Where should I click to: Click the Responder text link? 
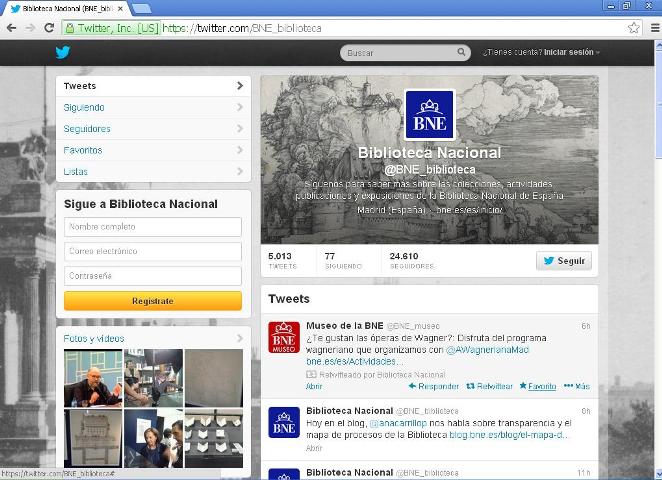click(438, 386)
